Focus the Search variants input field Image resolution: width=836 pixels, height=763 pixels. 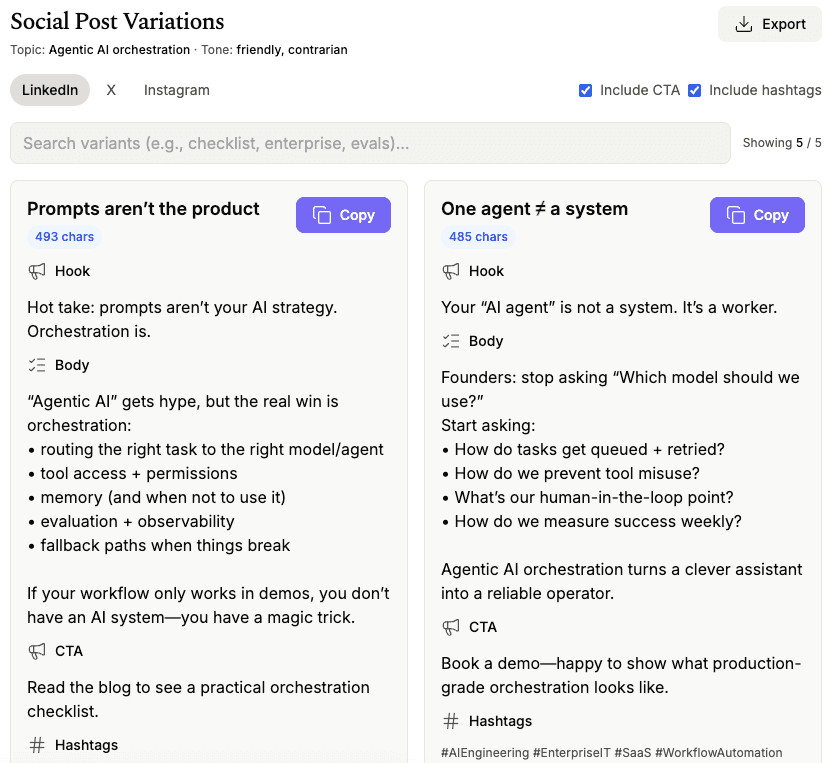[370, 143]
